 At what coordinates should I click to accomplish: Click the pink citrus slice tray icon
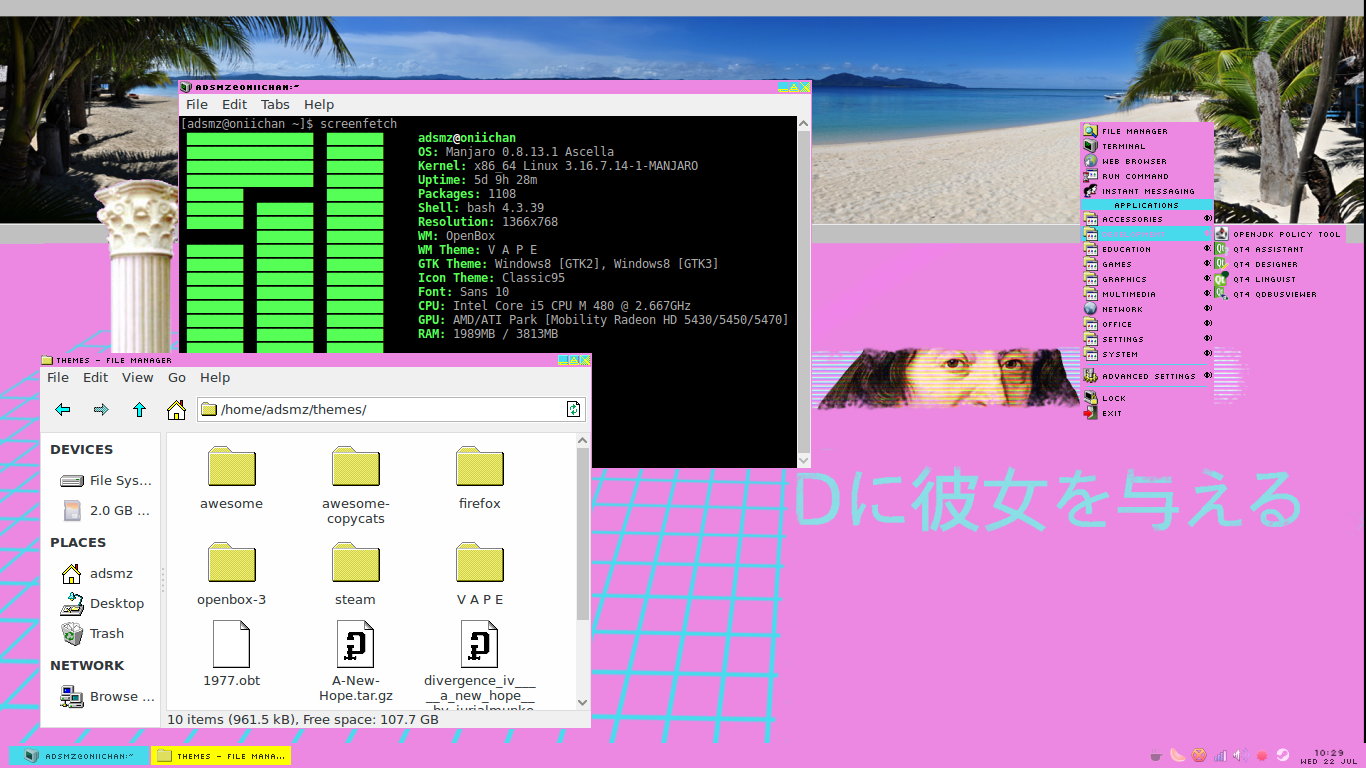[x=1177, y=755]
